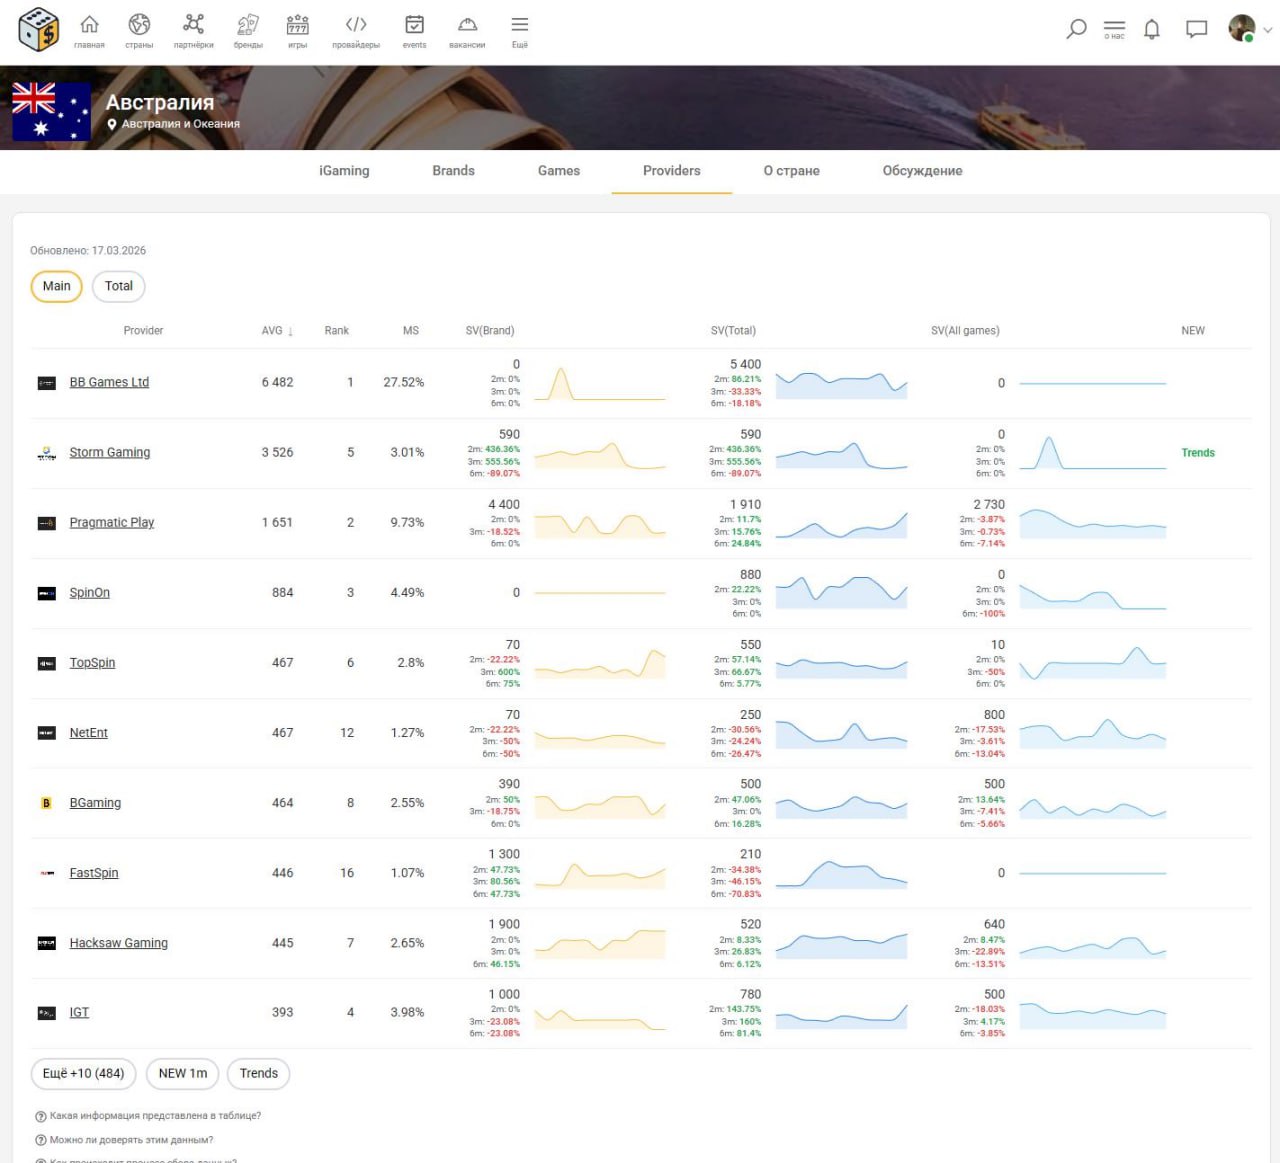Switch to the Total view toggle
This screenshot has height=1163, width=1280.
pos(119,286)
